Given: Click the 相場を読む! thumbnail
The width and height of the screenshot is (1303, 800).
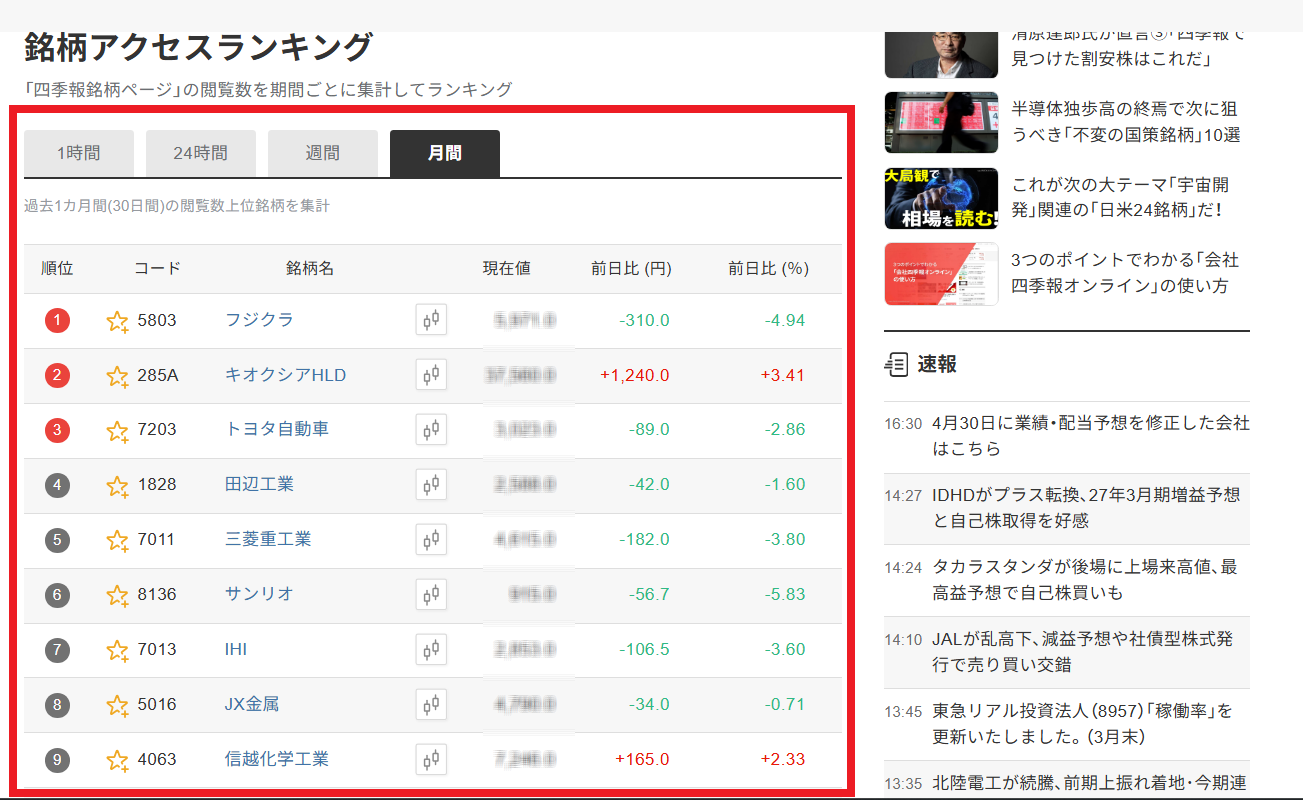Looking at the screenshot, I should click(941, 198).
